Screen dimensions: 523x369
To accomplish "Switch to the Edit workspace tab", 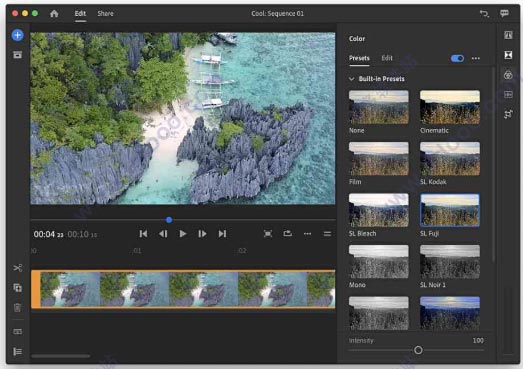I will [x=80, y=14].
